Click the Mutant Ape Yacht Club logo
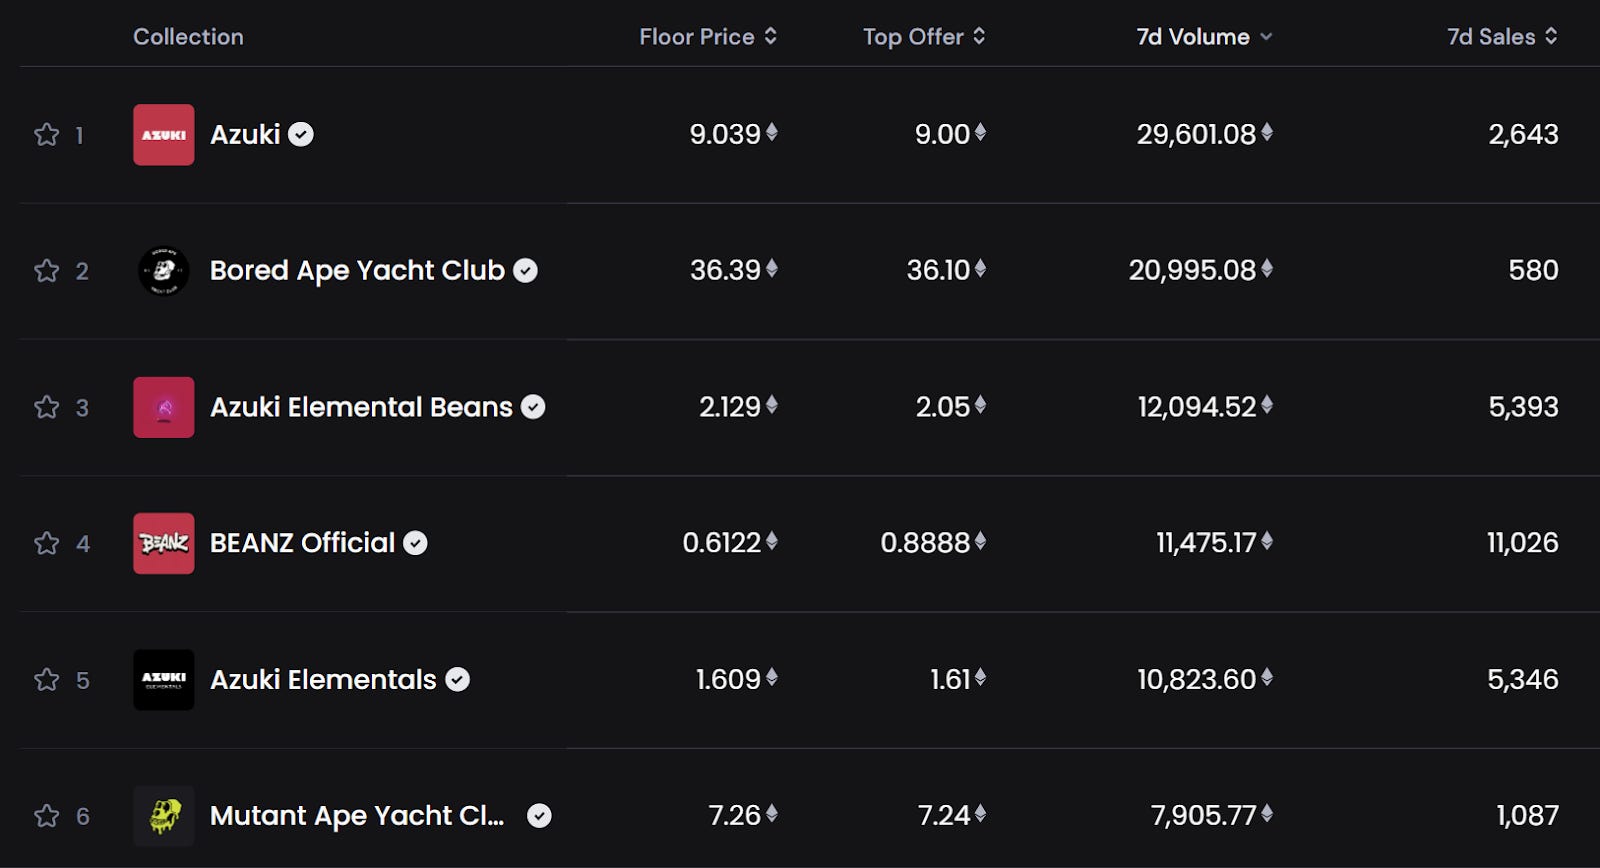The width and height of the screenshot is (1600, 868). (x=164, y=816)
